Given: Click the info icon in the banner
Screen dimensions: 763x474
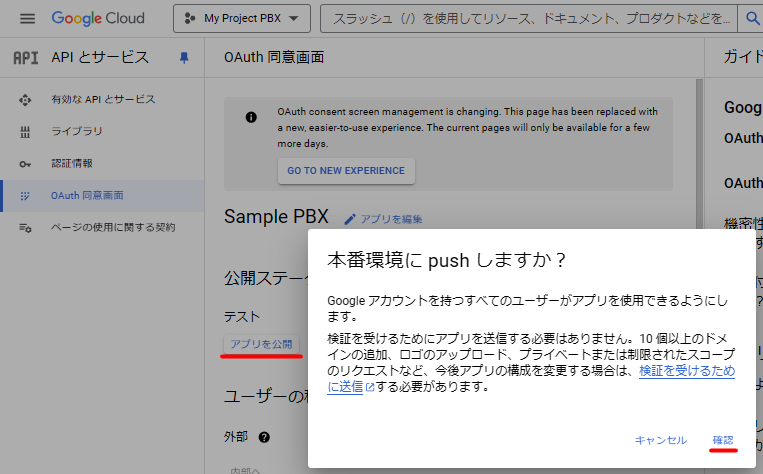Looking at the screenshot, I should 251,117.
